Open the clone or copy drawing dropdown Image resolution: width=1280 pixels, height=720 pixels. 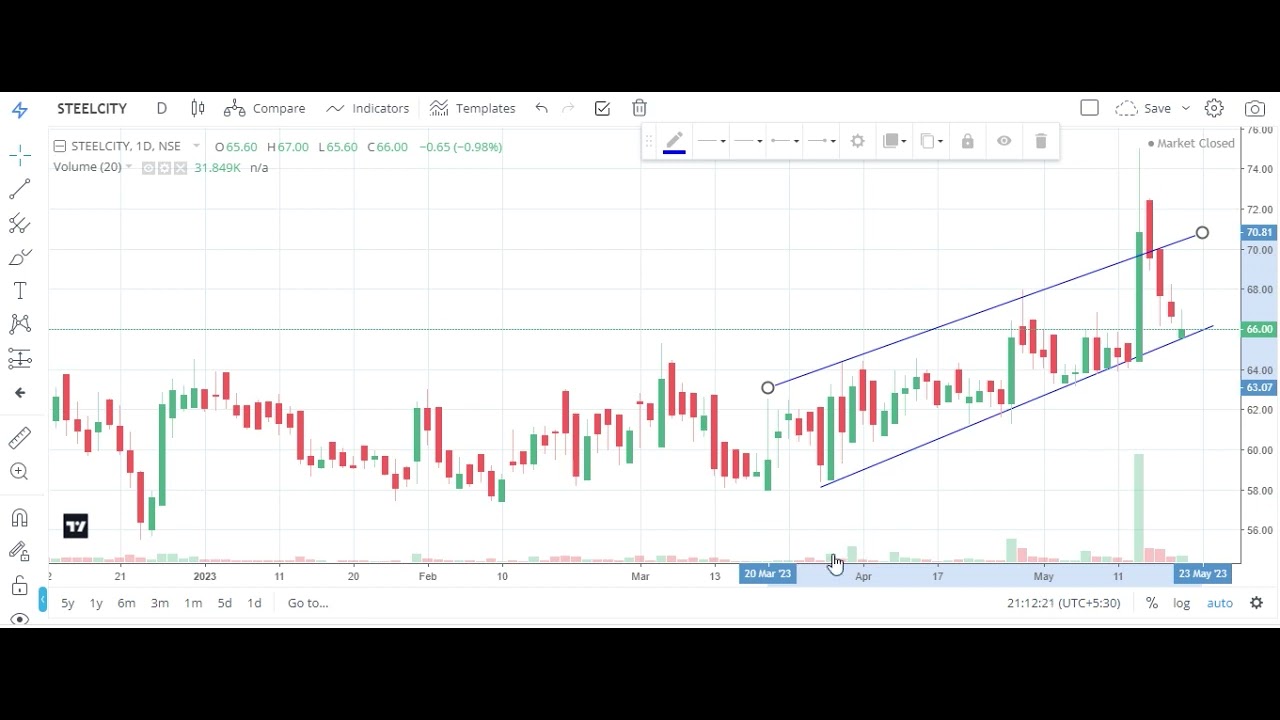tap(931, 142)
